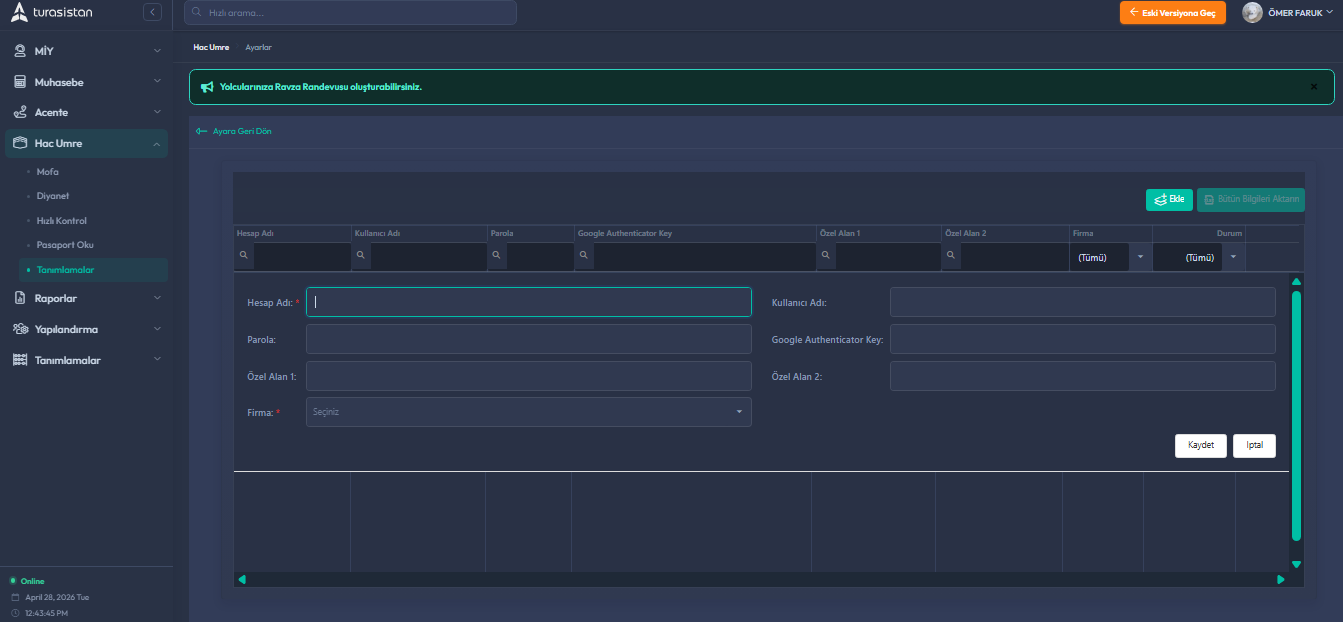This screenshot has width=1343, height=622.
Task: Click the green vertical scrollbar thumb
Action: [x=1296, y=415]
